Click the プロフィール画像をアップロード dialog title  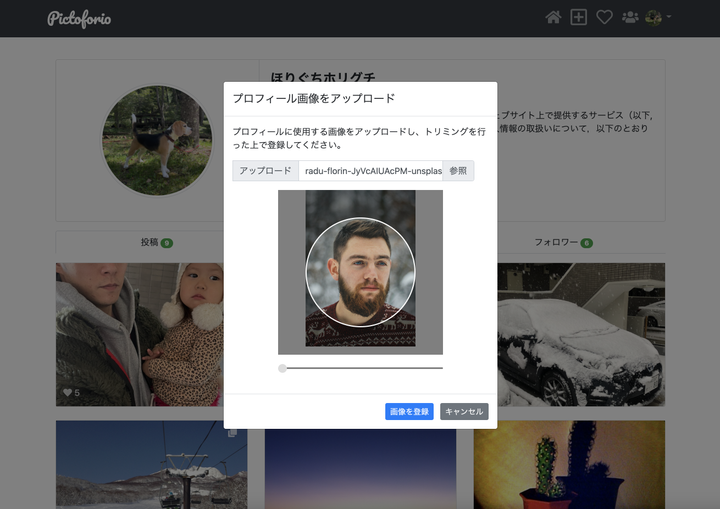coord(314,98)
